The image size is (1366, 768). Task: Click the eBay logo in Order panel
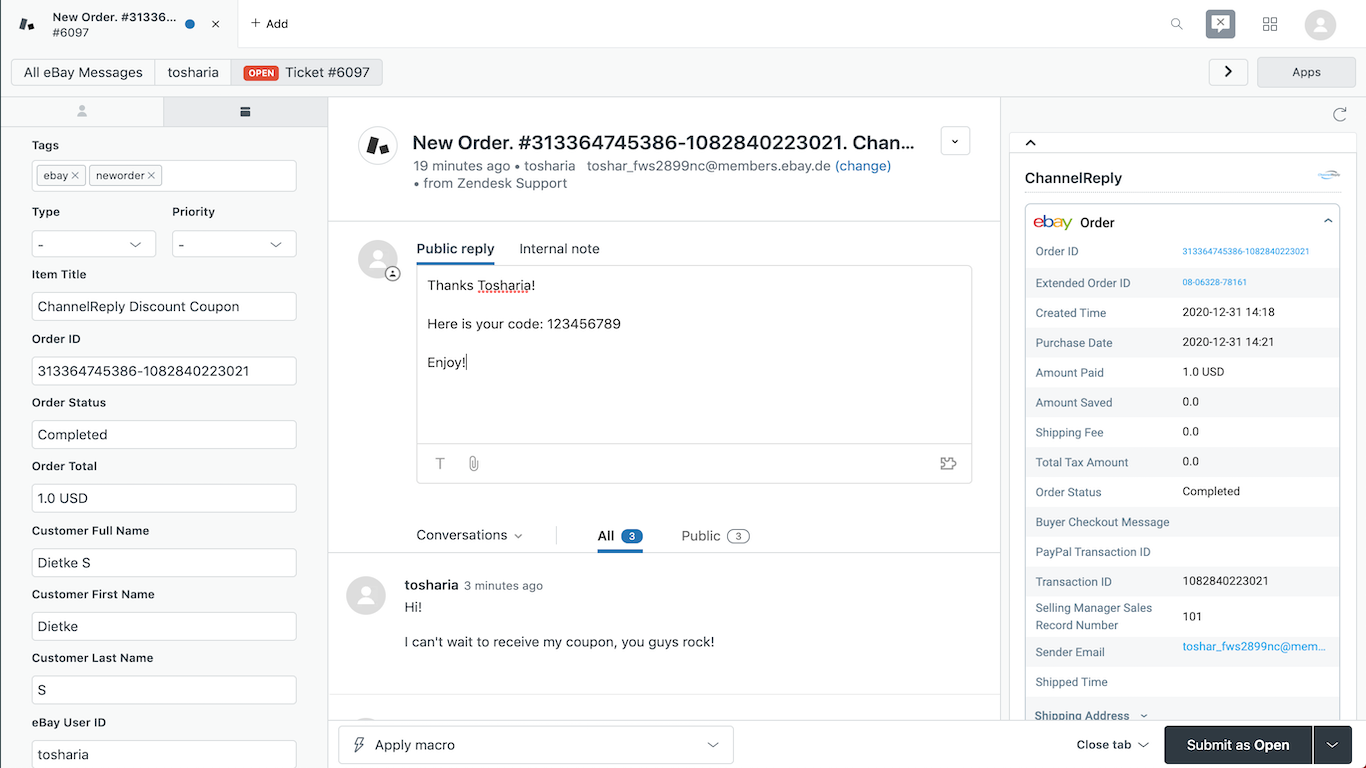pyautogui.click(x=1053, y=222)
